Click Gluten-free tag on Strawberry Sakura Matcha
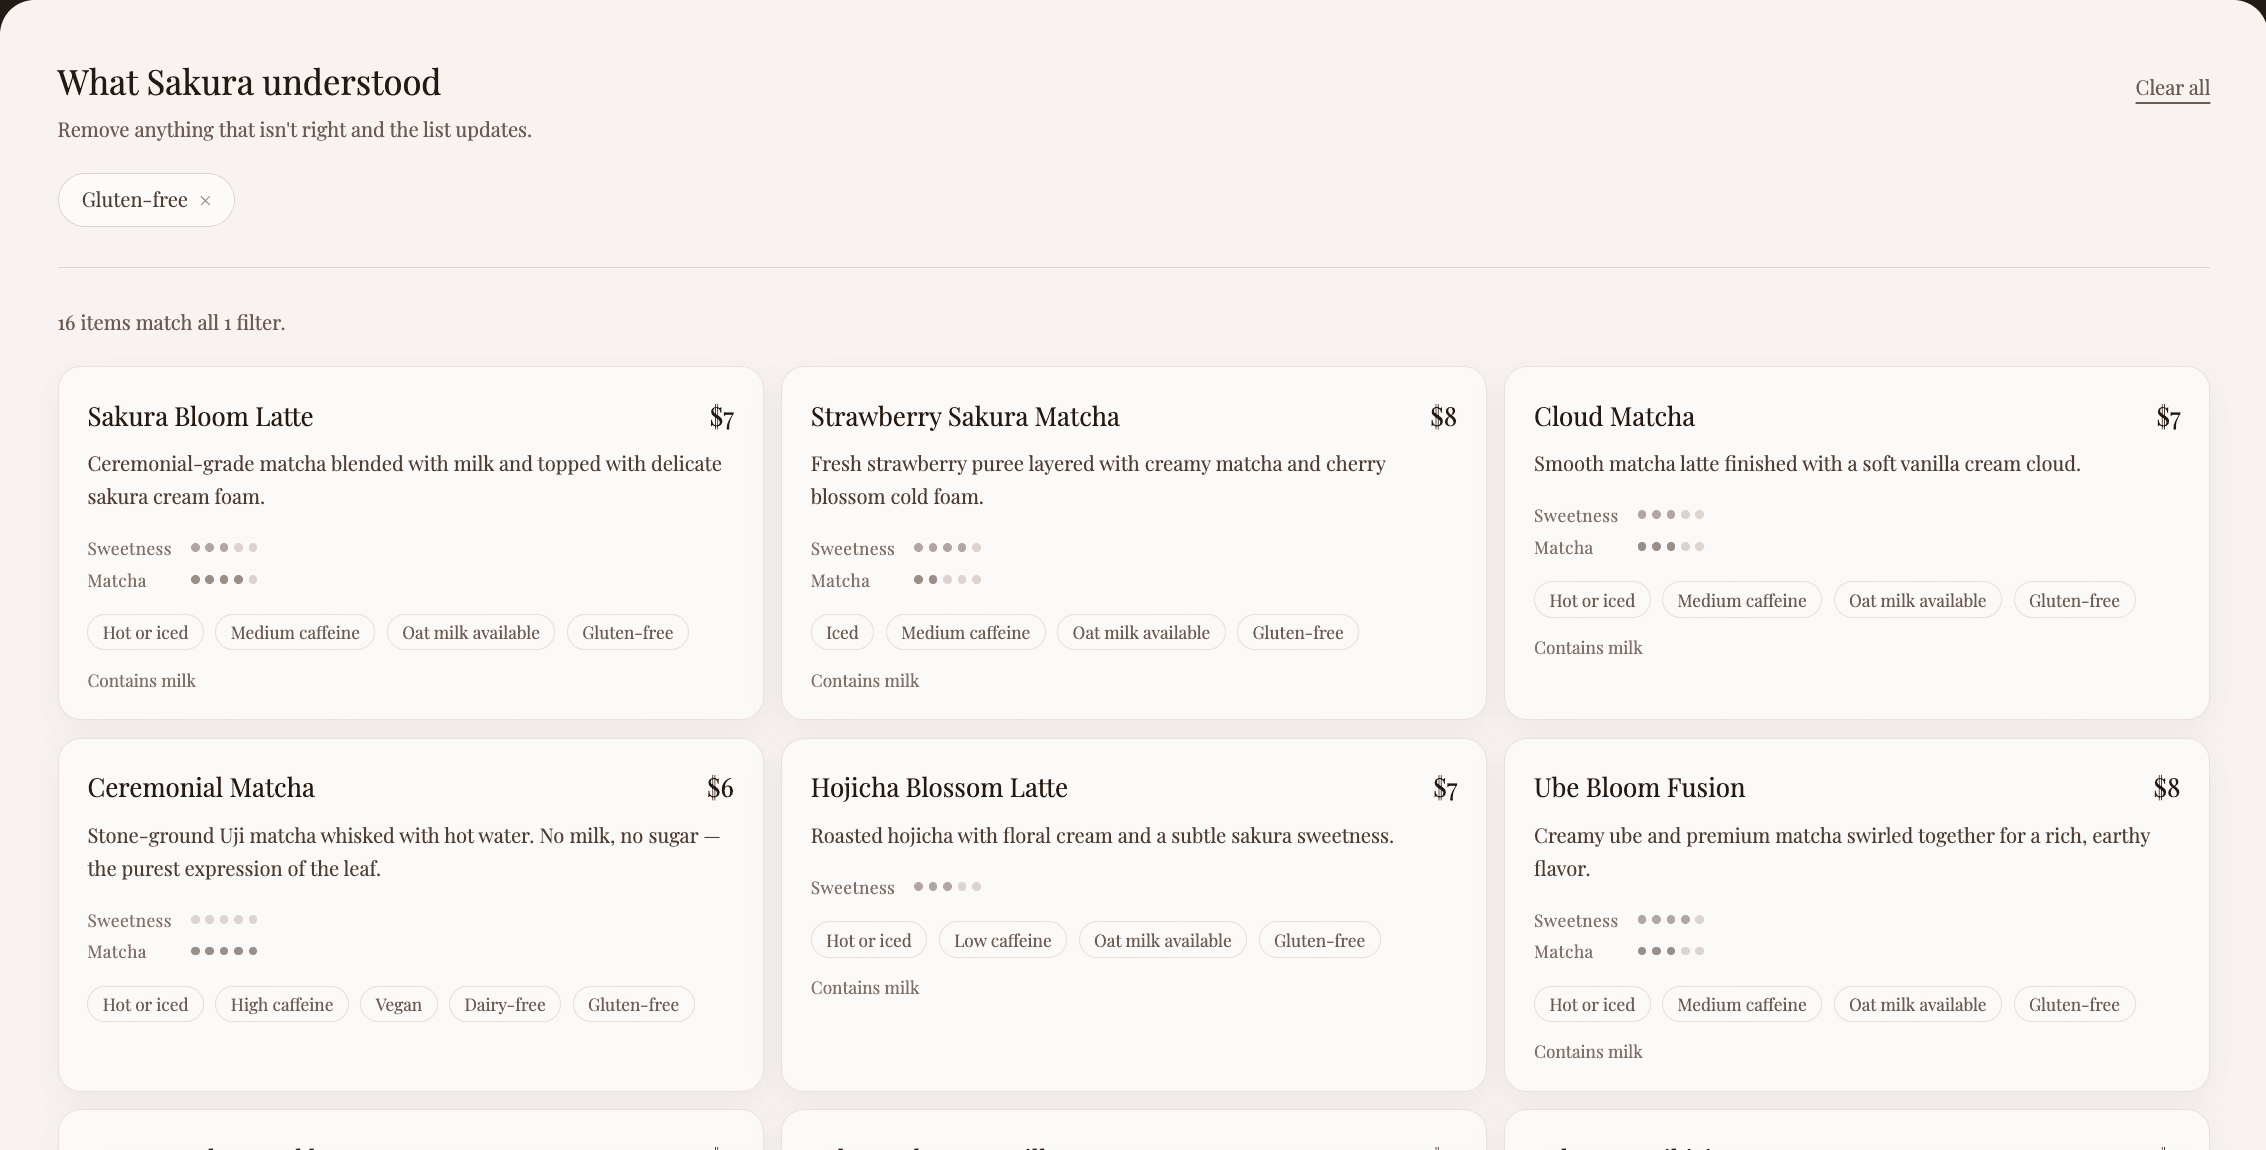The width and height of the screenshot is (2266, 1150). [1298, 633]
